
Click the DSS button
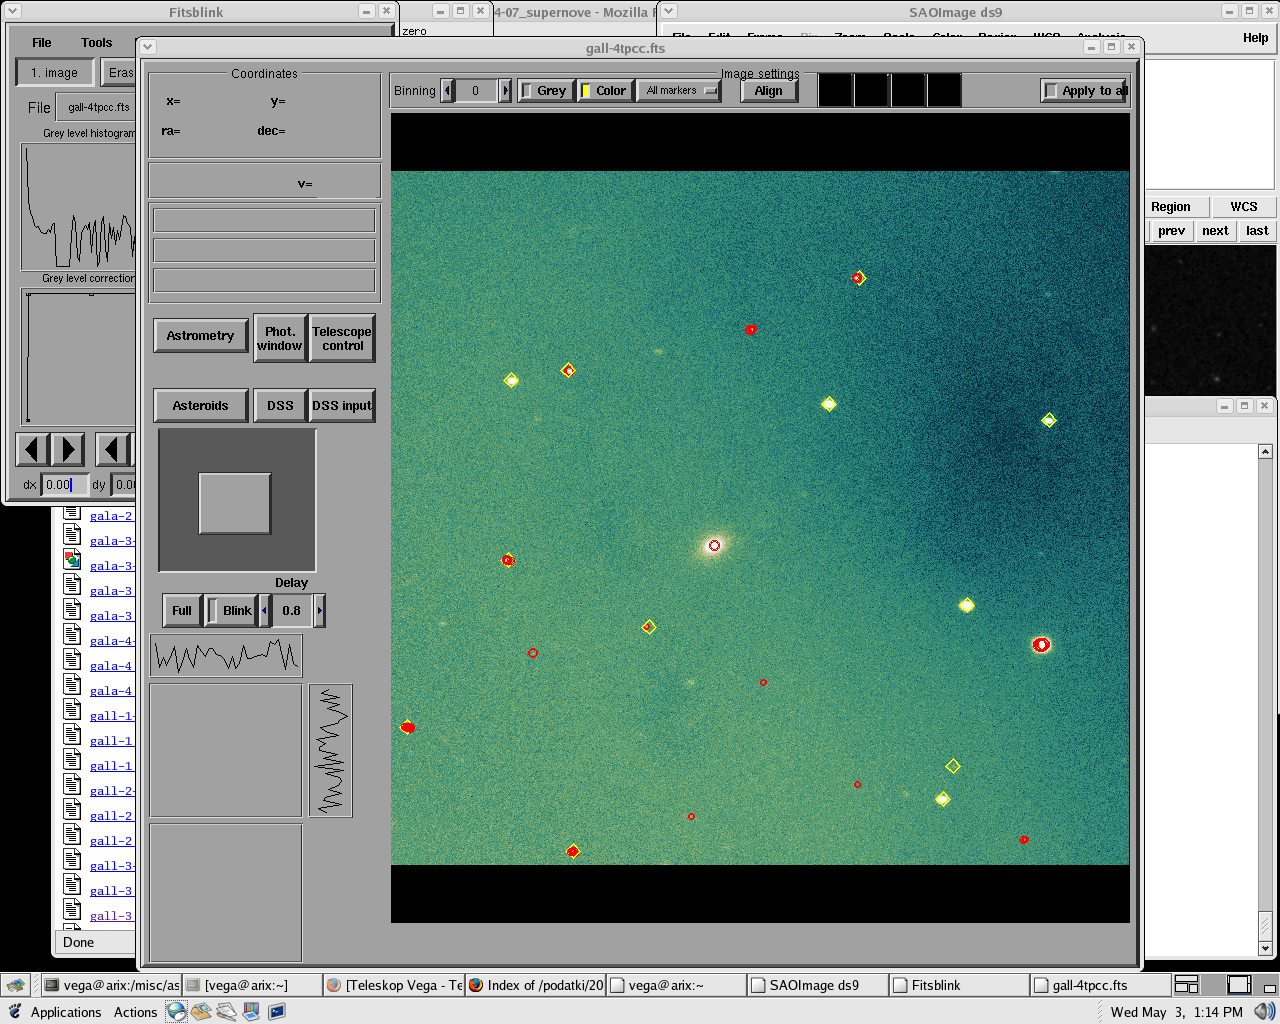pos(281,406)
